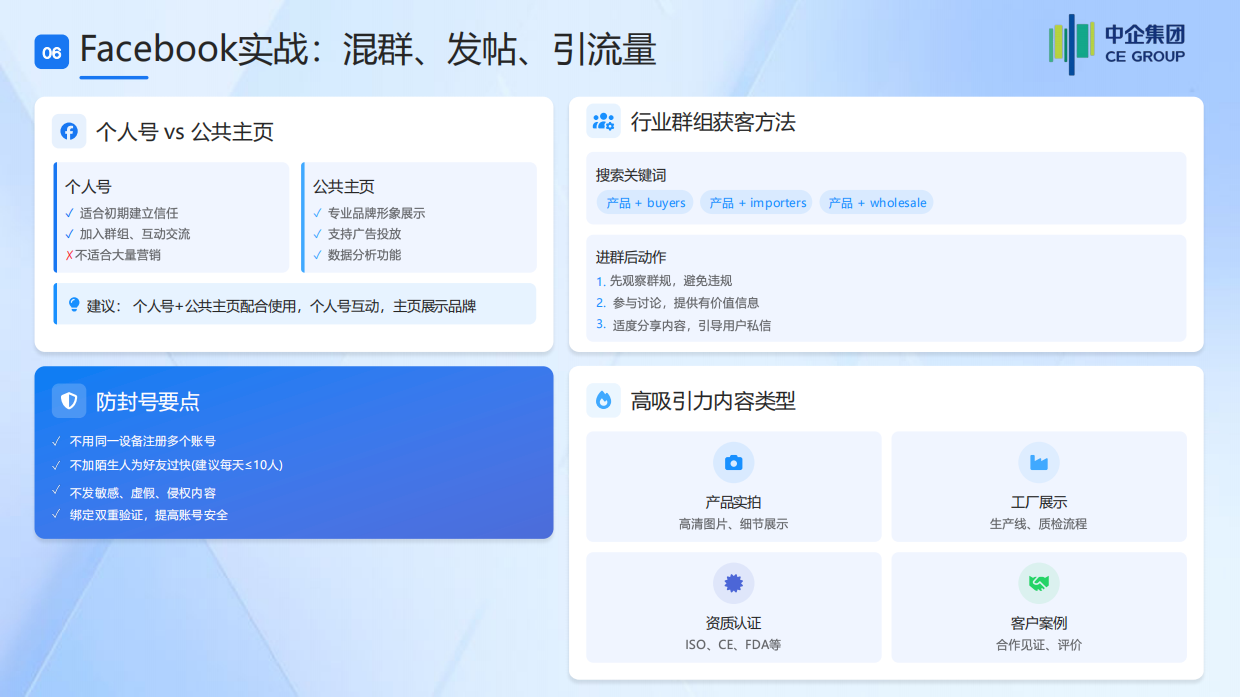The height and width of the screenshot is (697, 1240).
Task: Select the 产品 + buyers keyword tag
Action: 646,202
